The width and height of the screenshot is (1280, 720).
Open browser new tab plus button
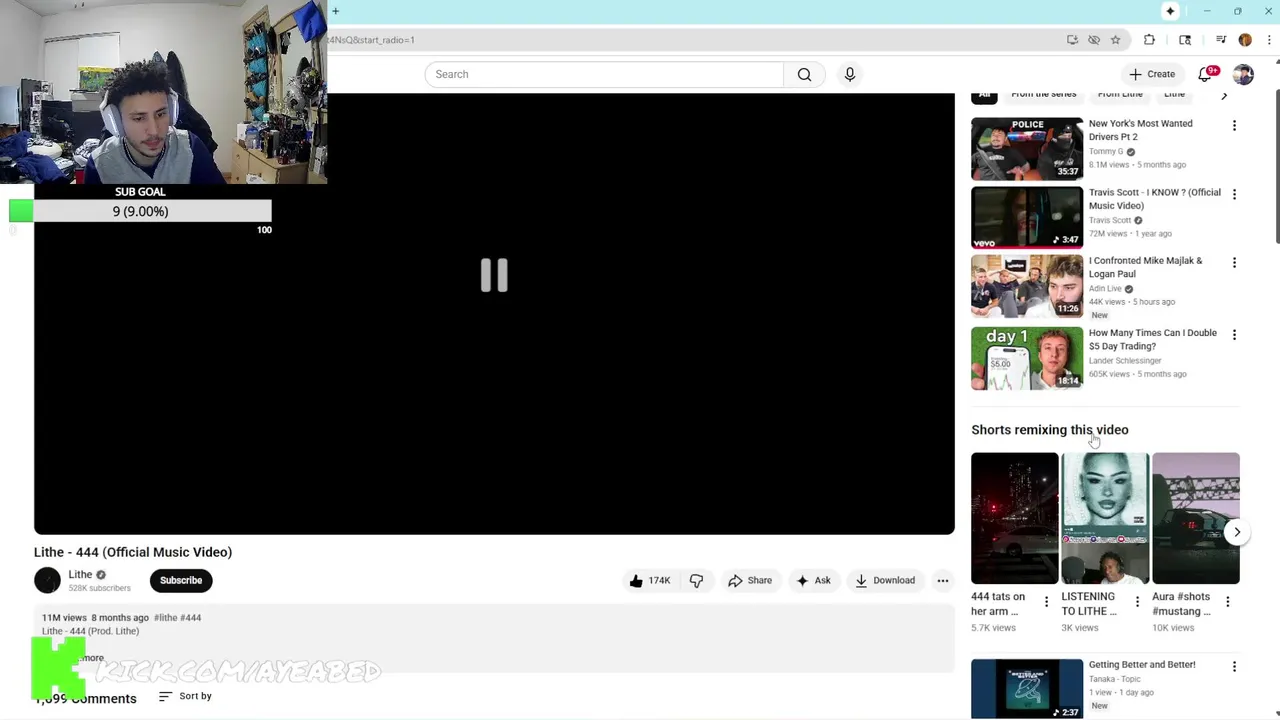tap(336, 11)
